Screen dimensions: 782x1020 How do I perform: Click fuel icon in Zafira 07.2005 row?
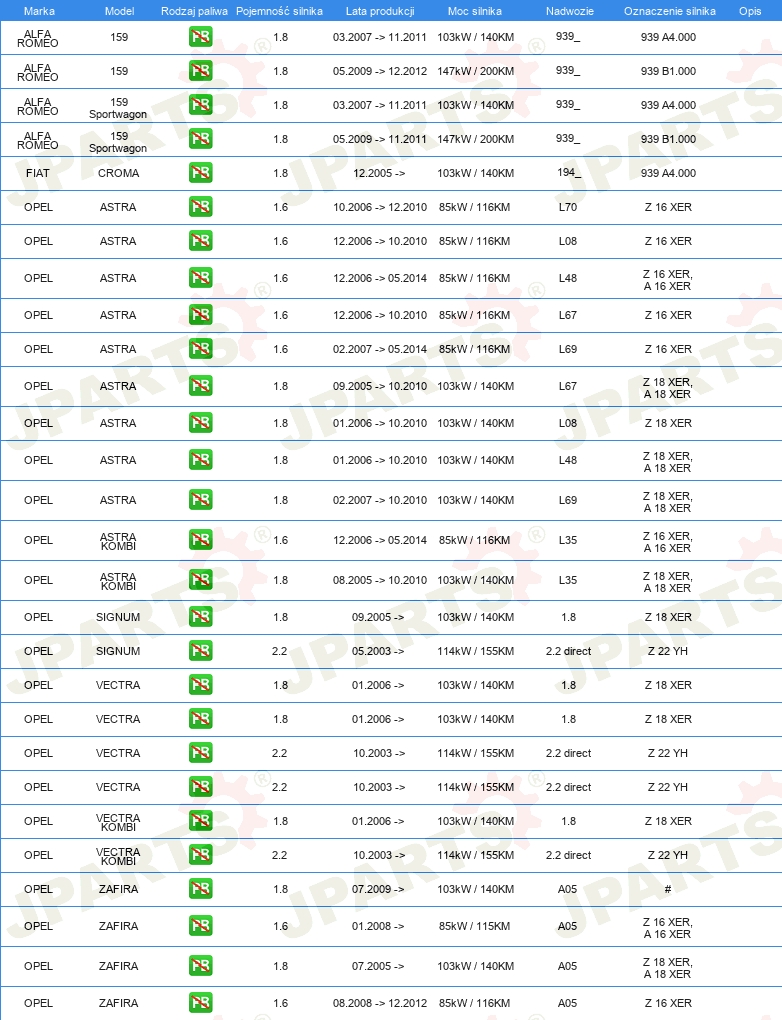point(200,966)
